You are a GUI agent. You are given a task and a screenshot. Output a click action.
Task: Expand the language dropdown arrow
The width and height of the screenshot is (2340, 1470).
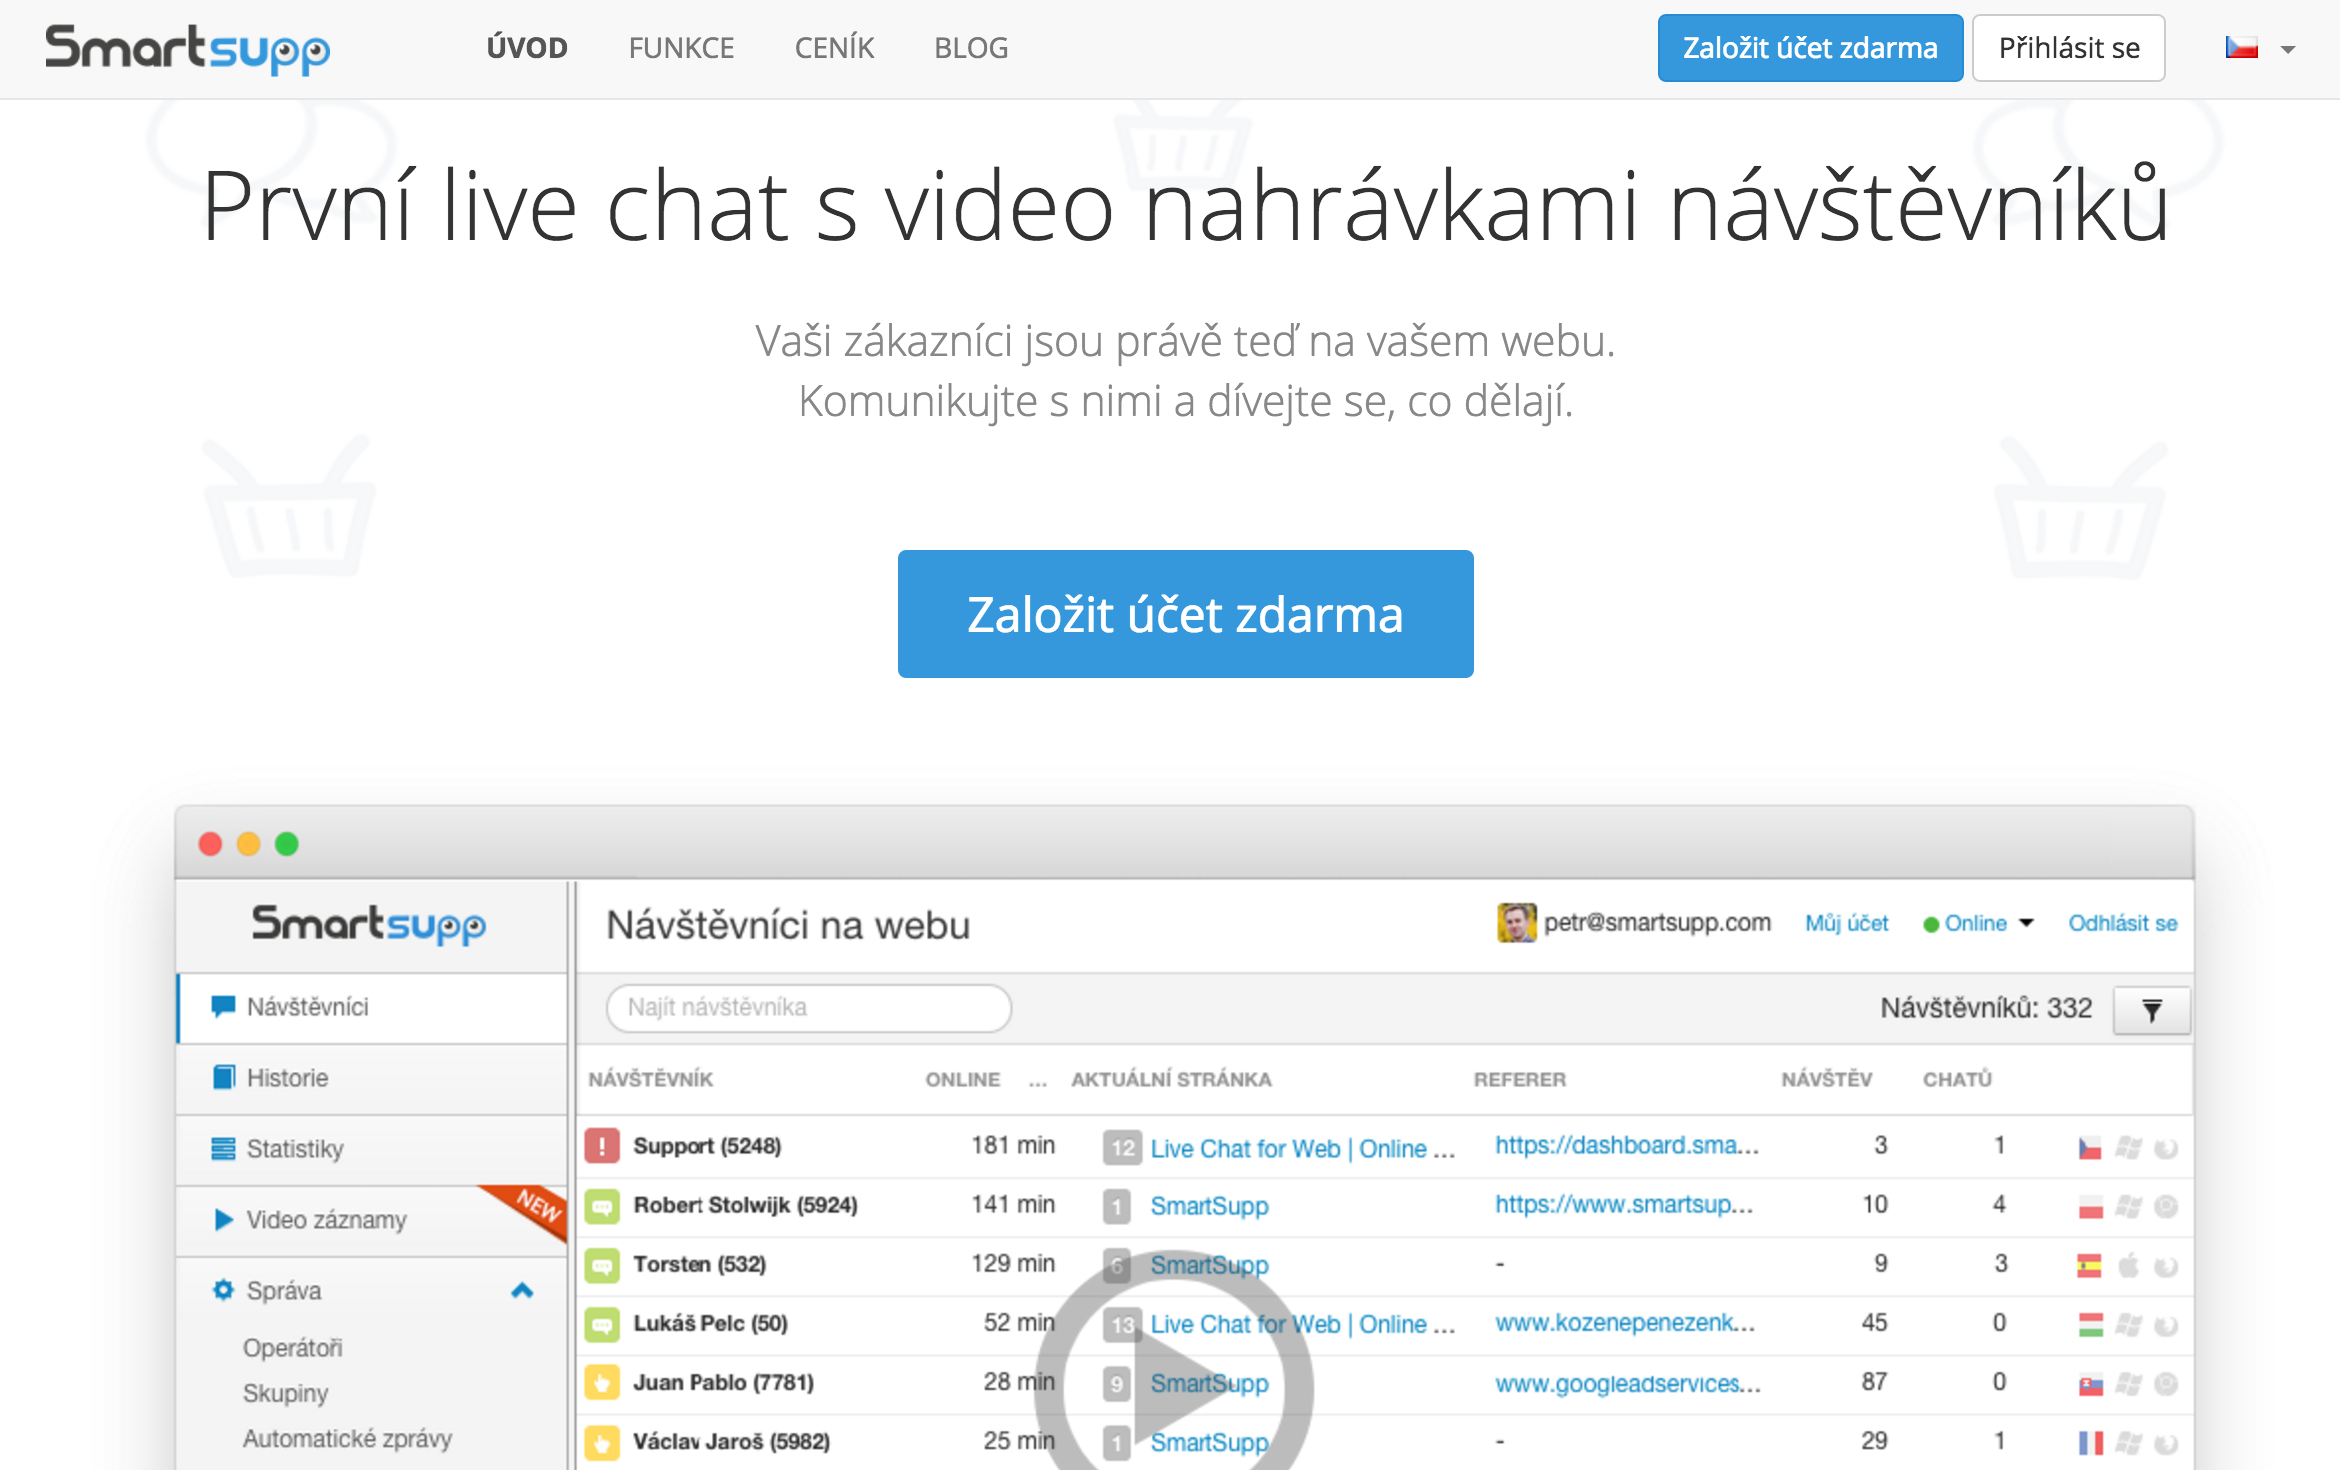pyautogui.click(x=2288, y=49)
